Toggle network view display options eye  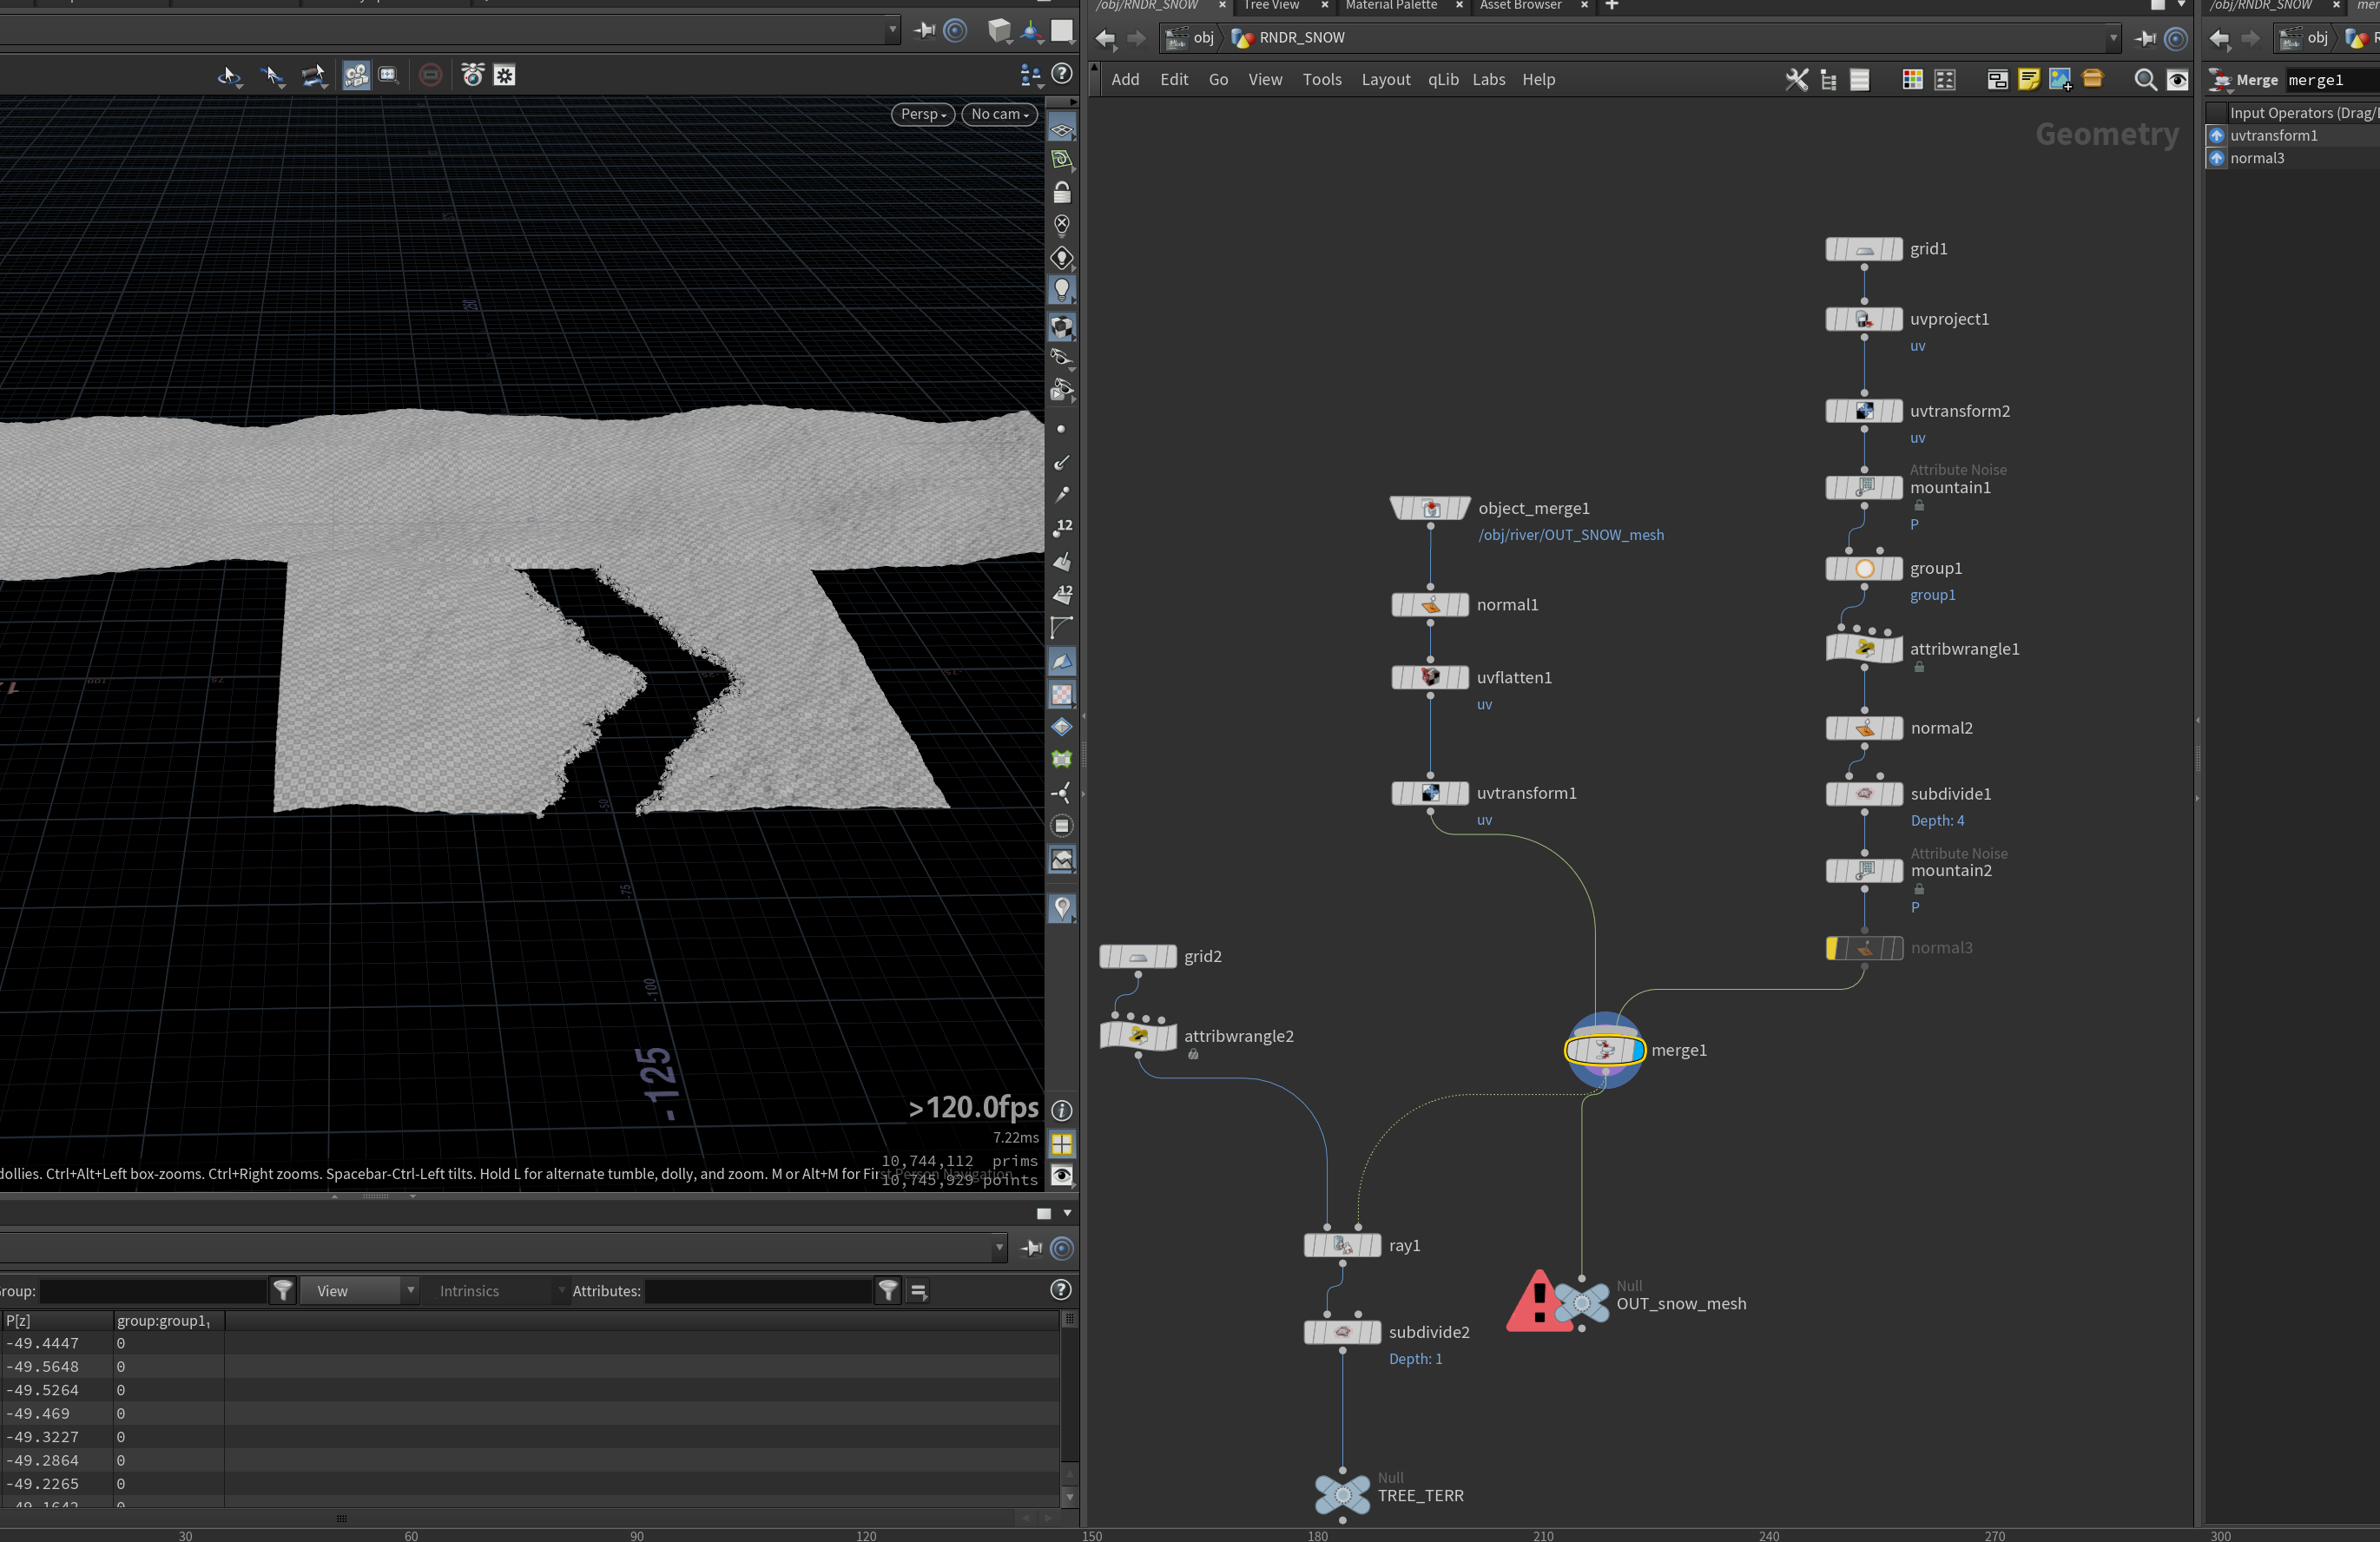(x=2177, y=80)
